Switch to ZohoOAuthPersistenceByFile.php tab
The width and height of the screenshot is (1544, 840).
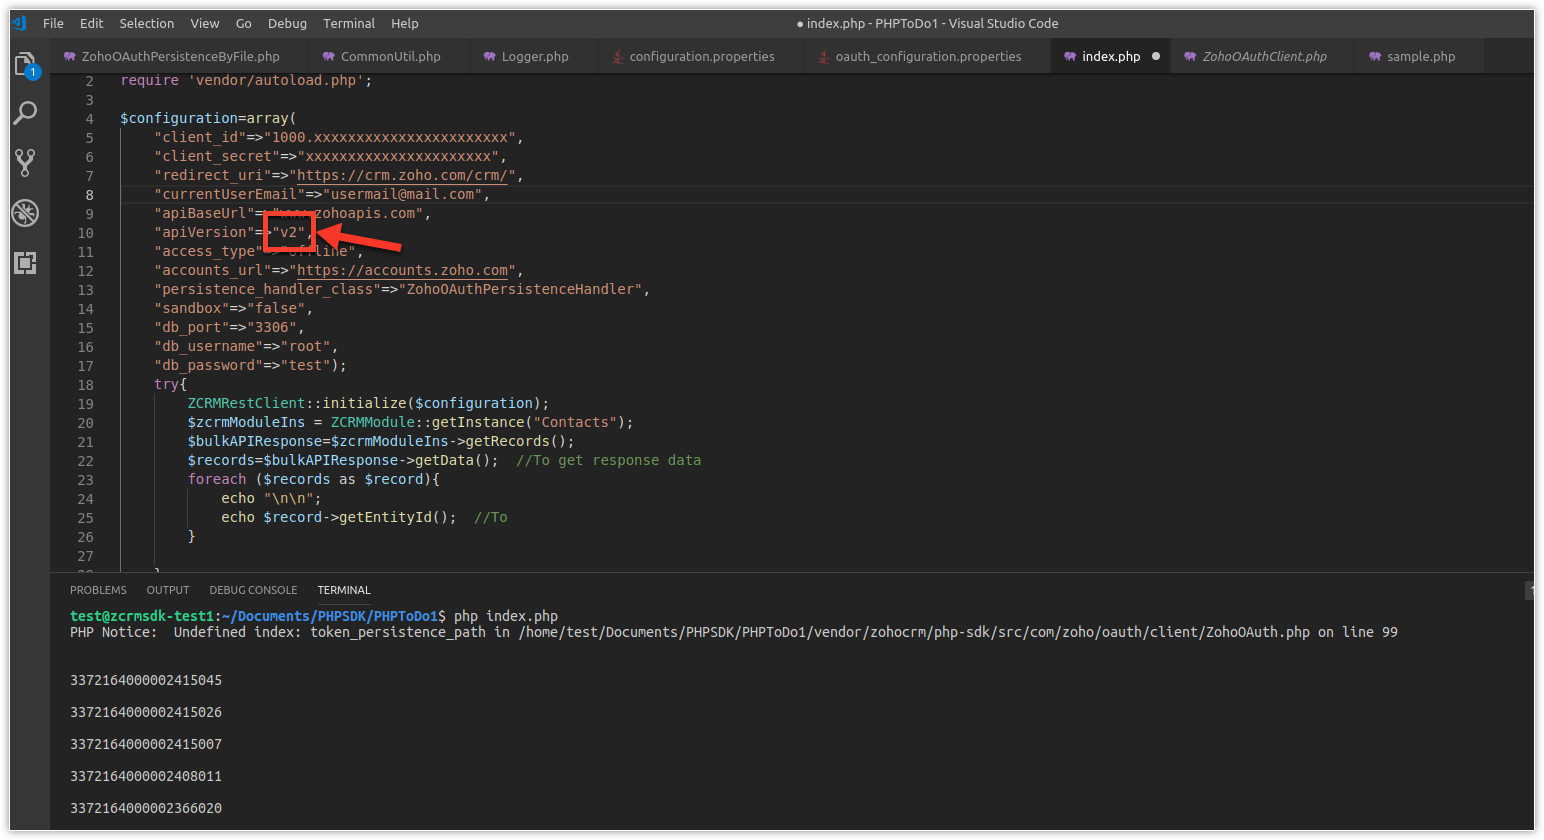pyautogui.click(x=180, y=56)
